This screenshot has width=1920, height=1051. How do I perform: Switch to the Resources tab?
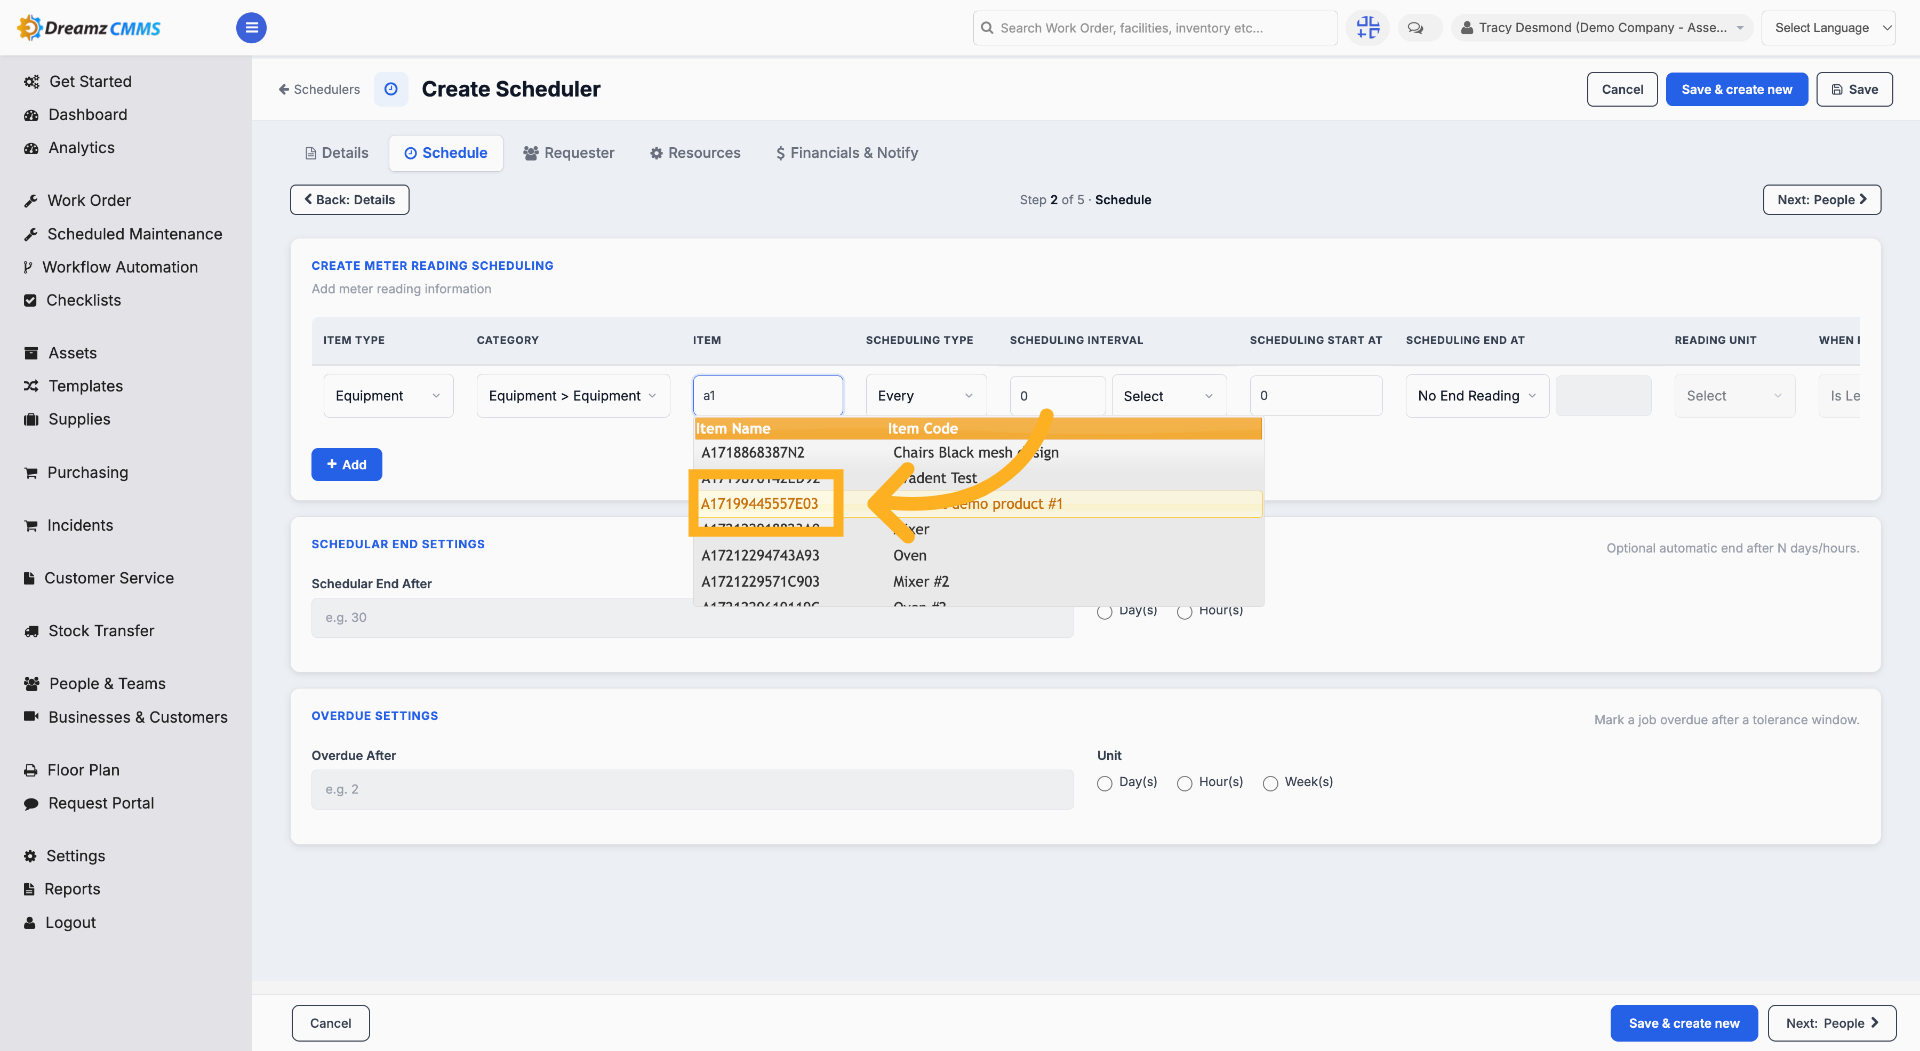(x=695, y=153)
